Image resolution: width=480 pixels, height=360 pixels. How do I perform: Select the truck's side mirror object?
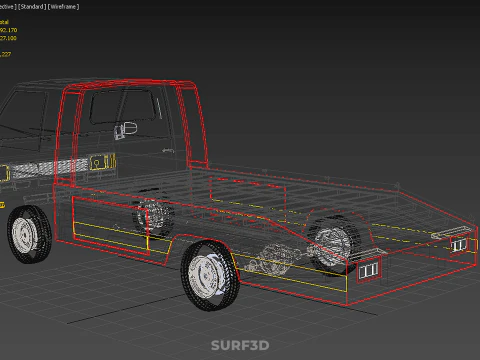coord(126,130)
